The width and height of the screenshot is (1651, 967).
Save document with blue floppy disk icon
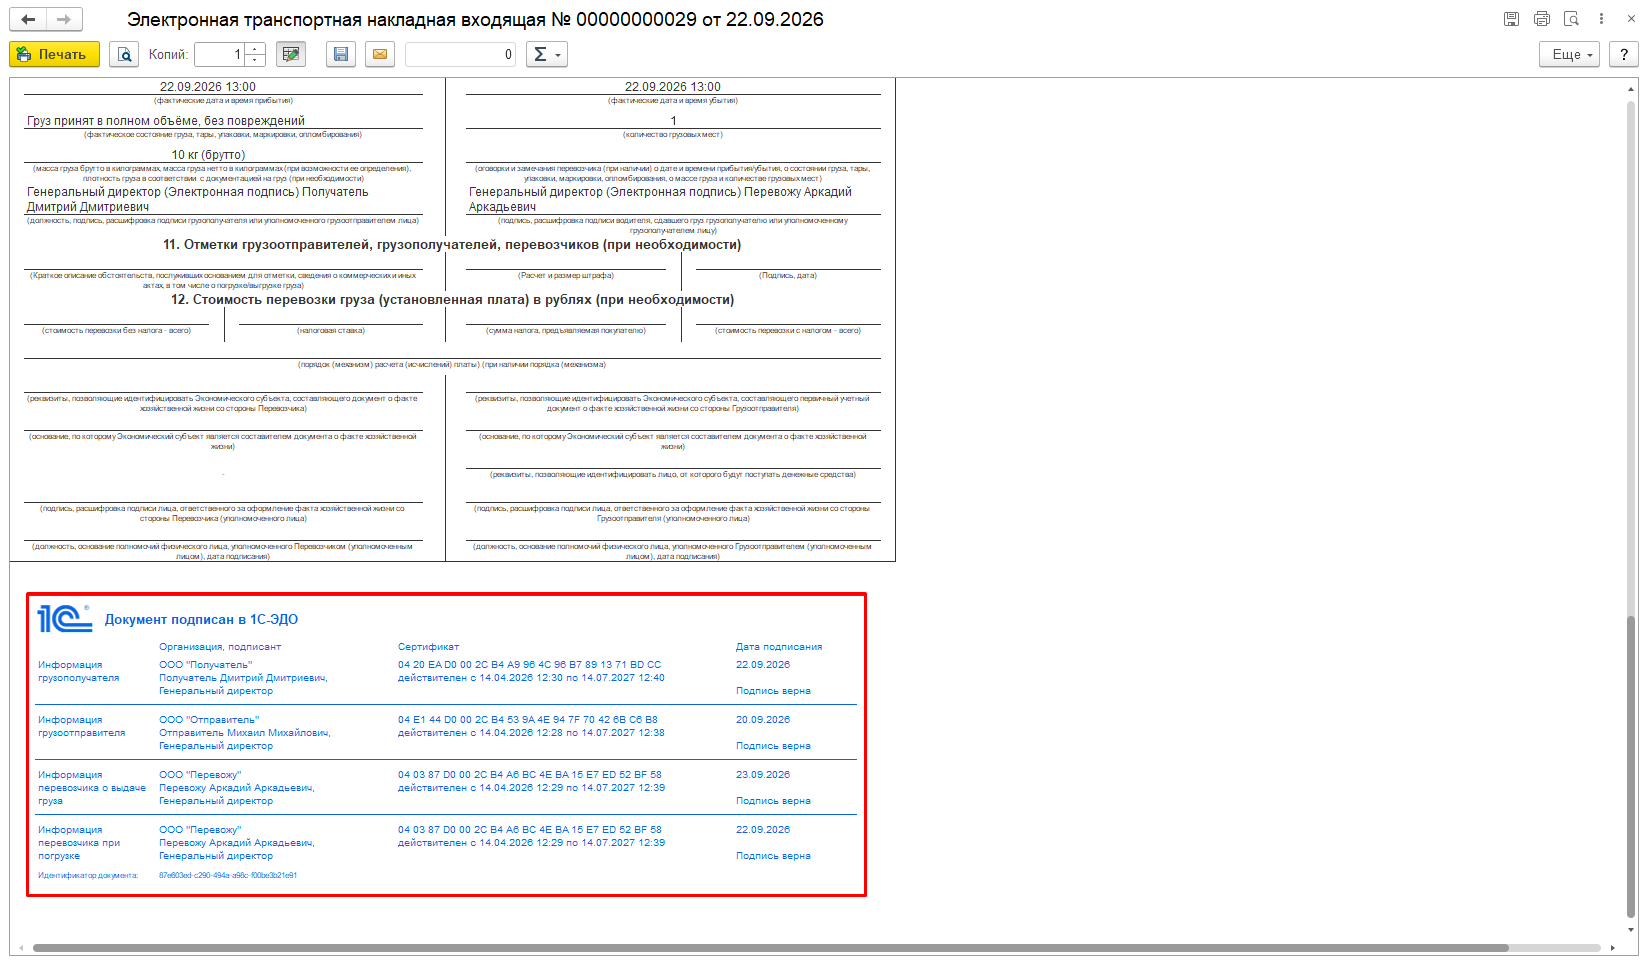(341, 54)
